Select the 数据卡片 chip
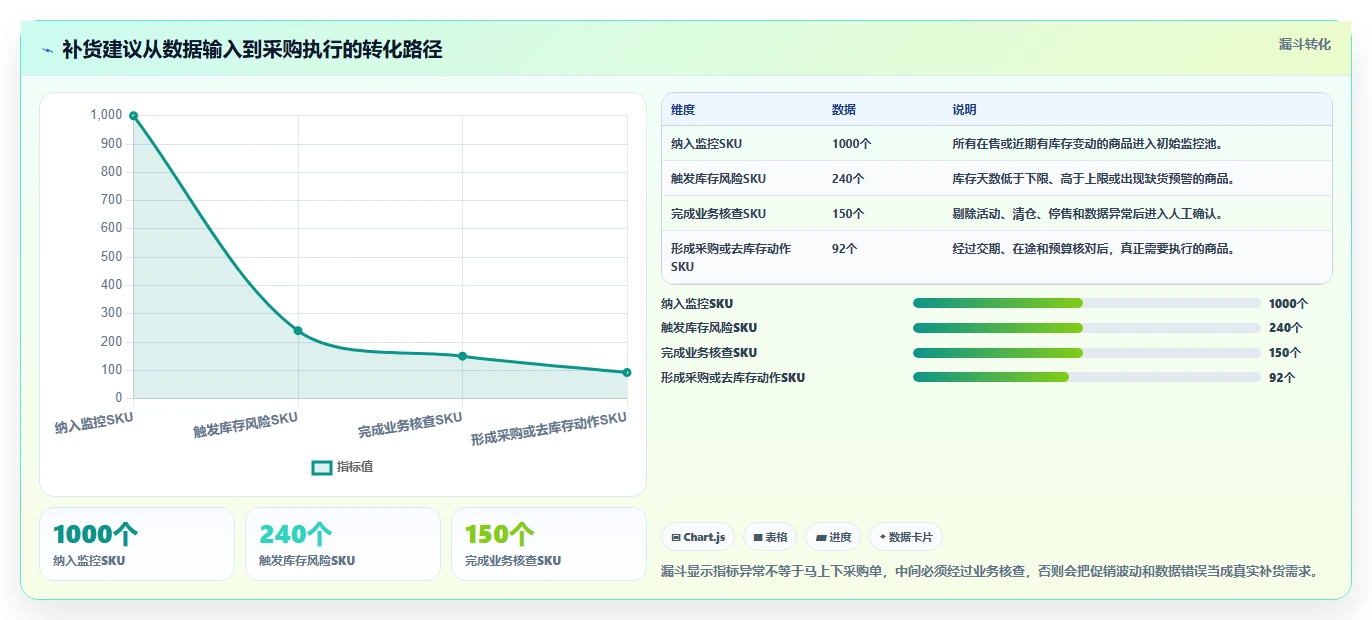This screenshot has height=620, width=1372. coord(906,537)
